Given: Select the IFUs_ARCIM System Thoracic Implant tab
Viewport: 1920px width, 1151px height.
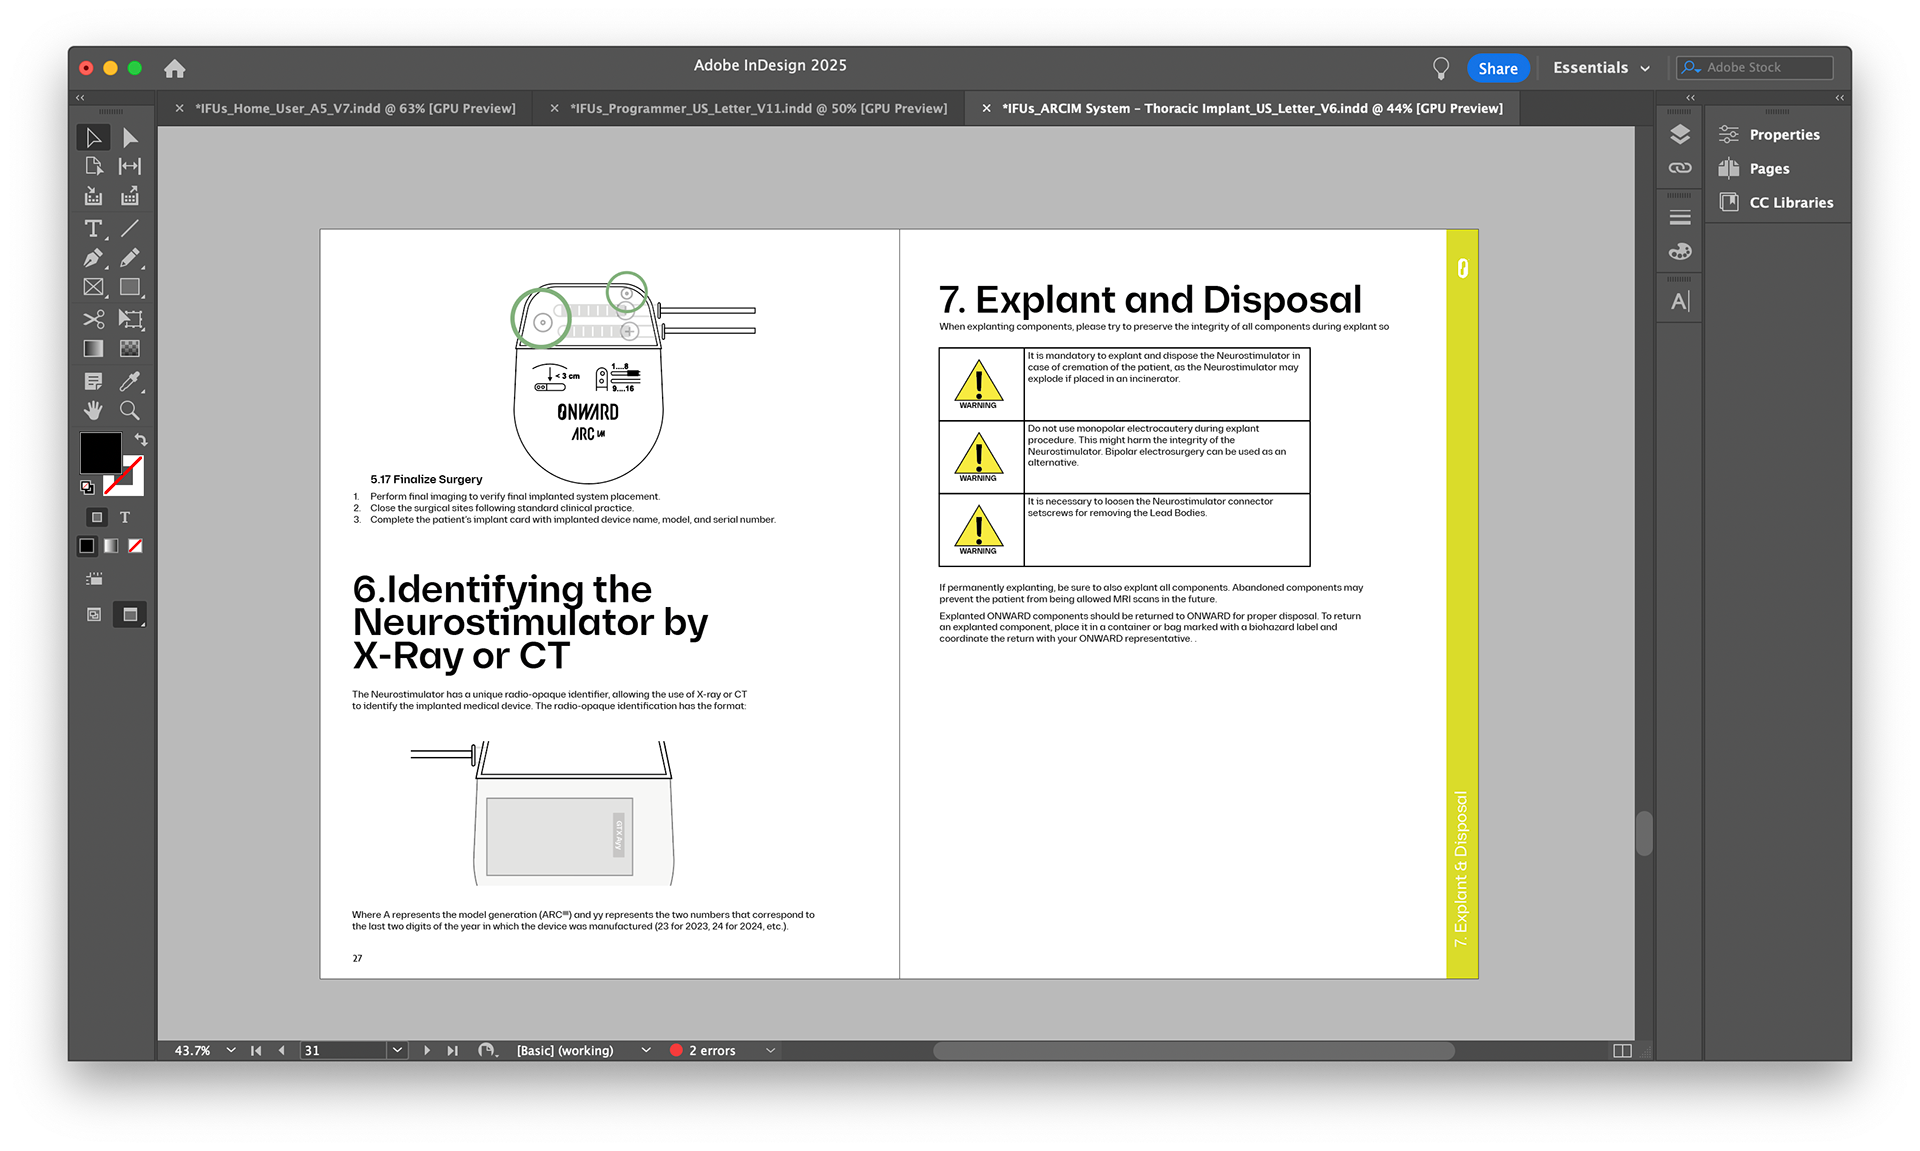Looking at the screenshot, I should (1252, 108).
